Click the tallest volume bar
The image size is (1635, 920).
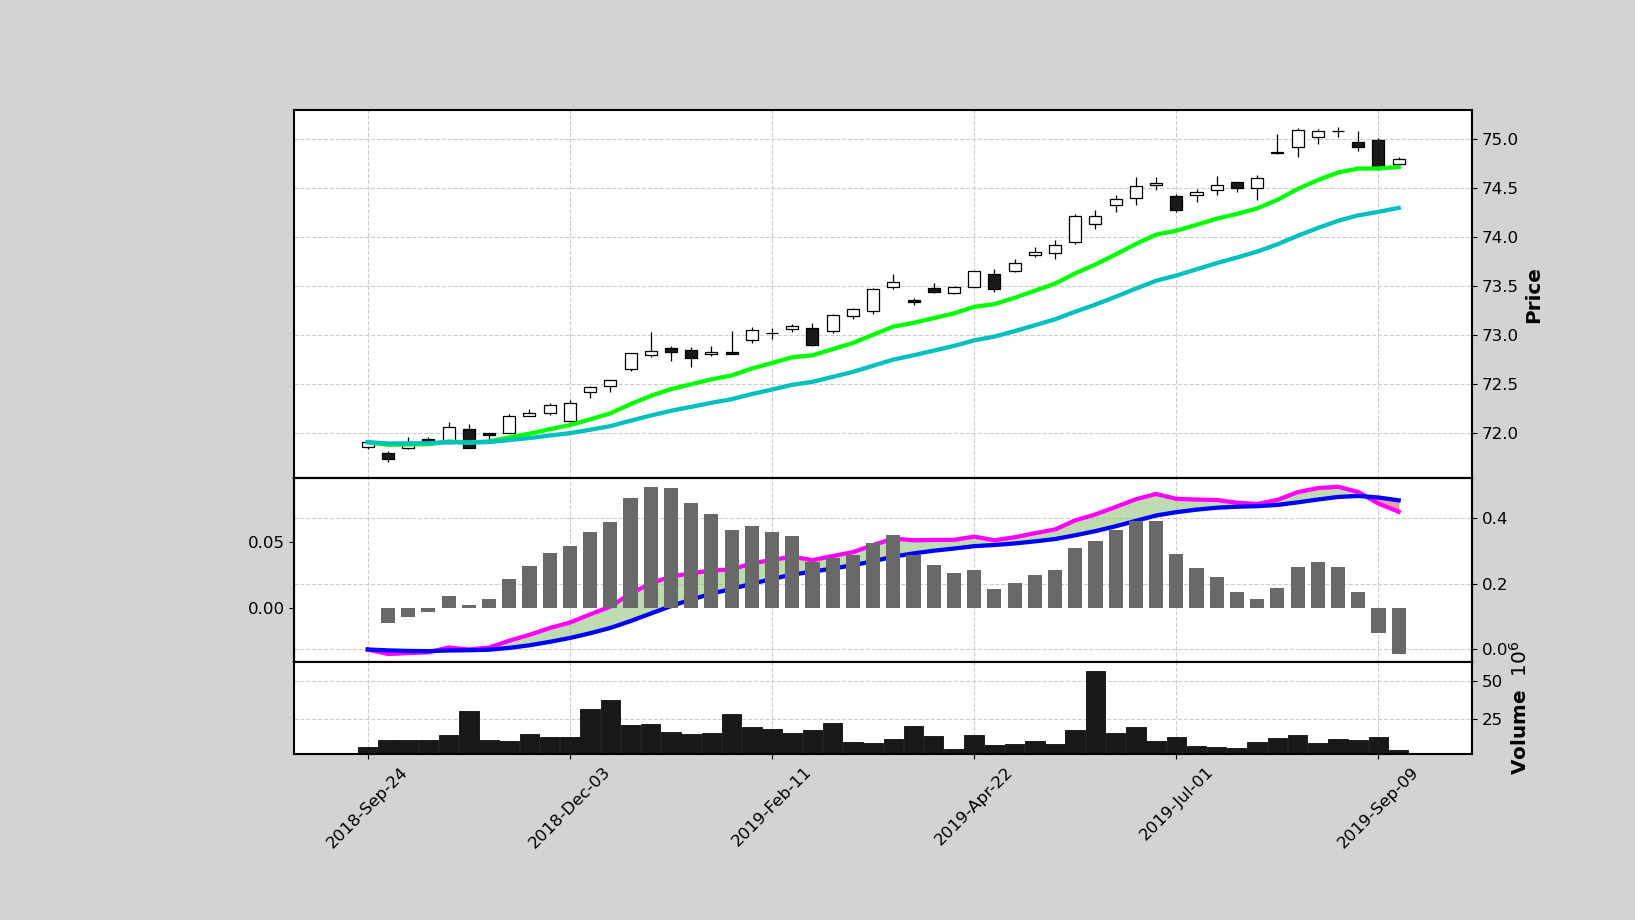pyautogui.click(x=1096, y=712)
